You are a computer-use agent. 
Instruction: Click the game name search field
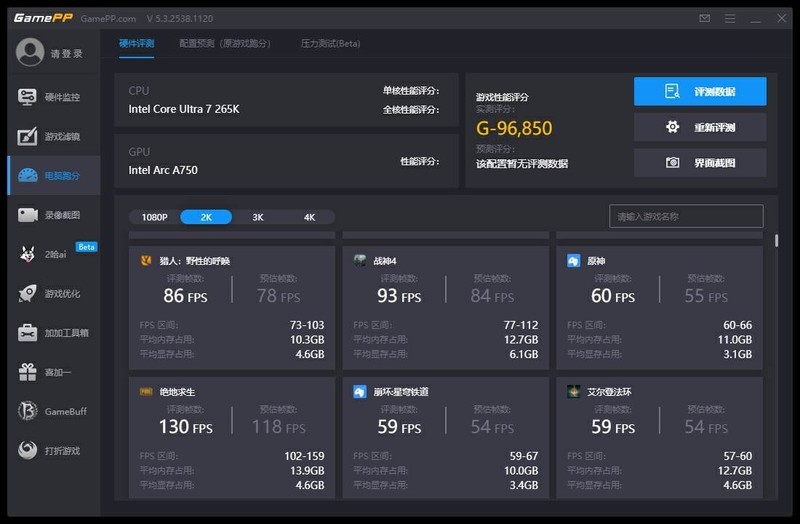click(685, 216)
